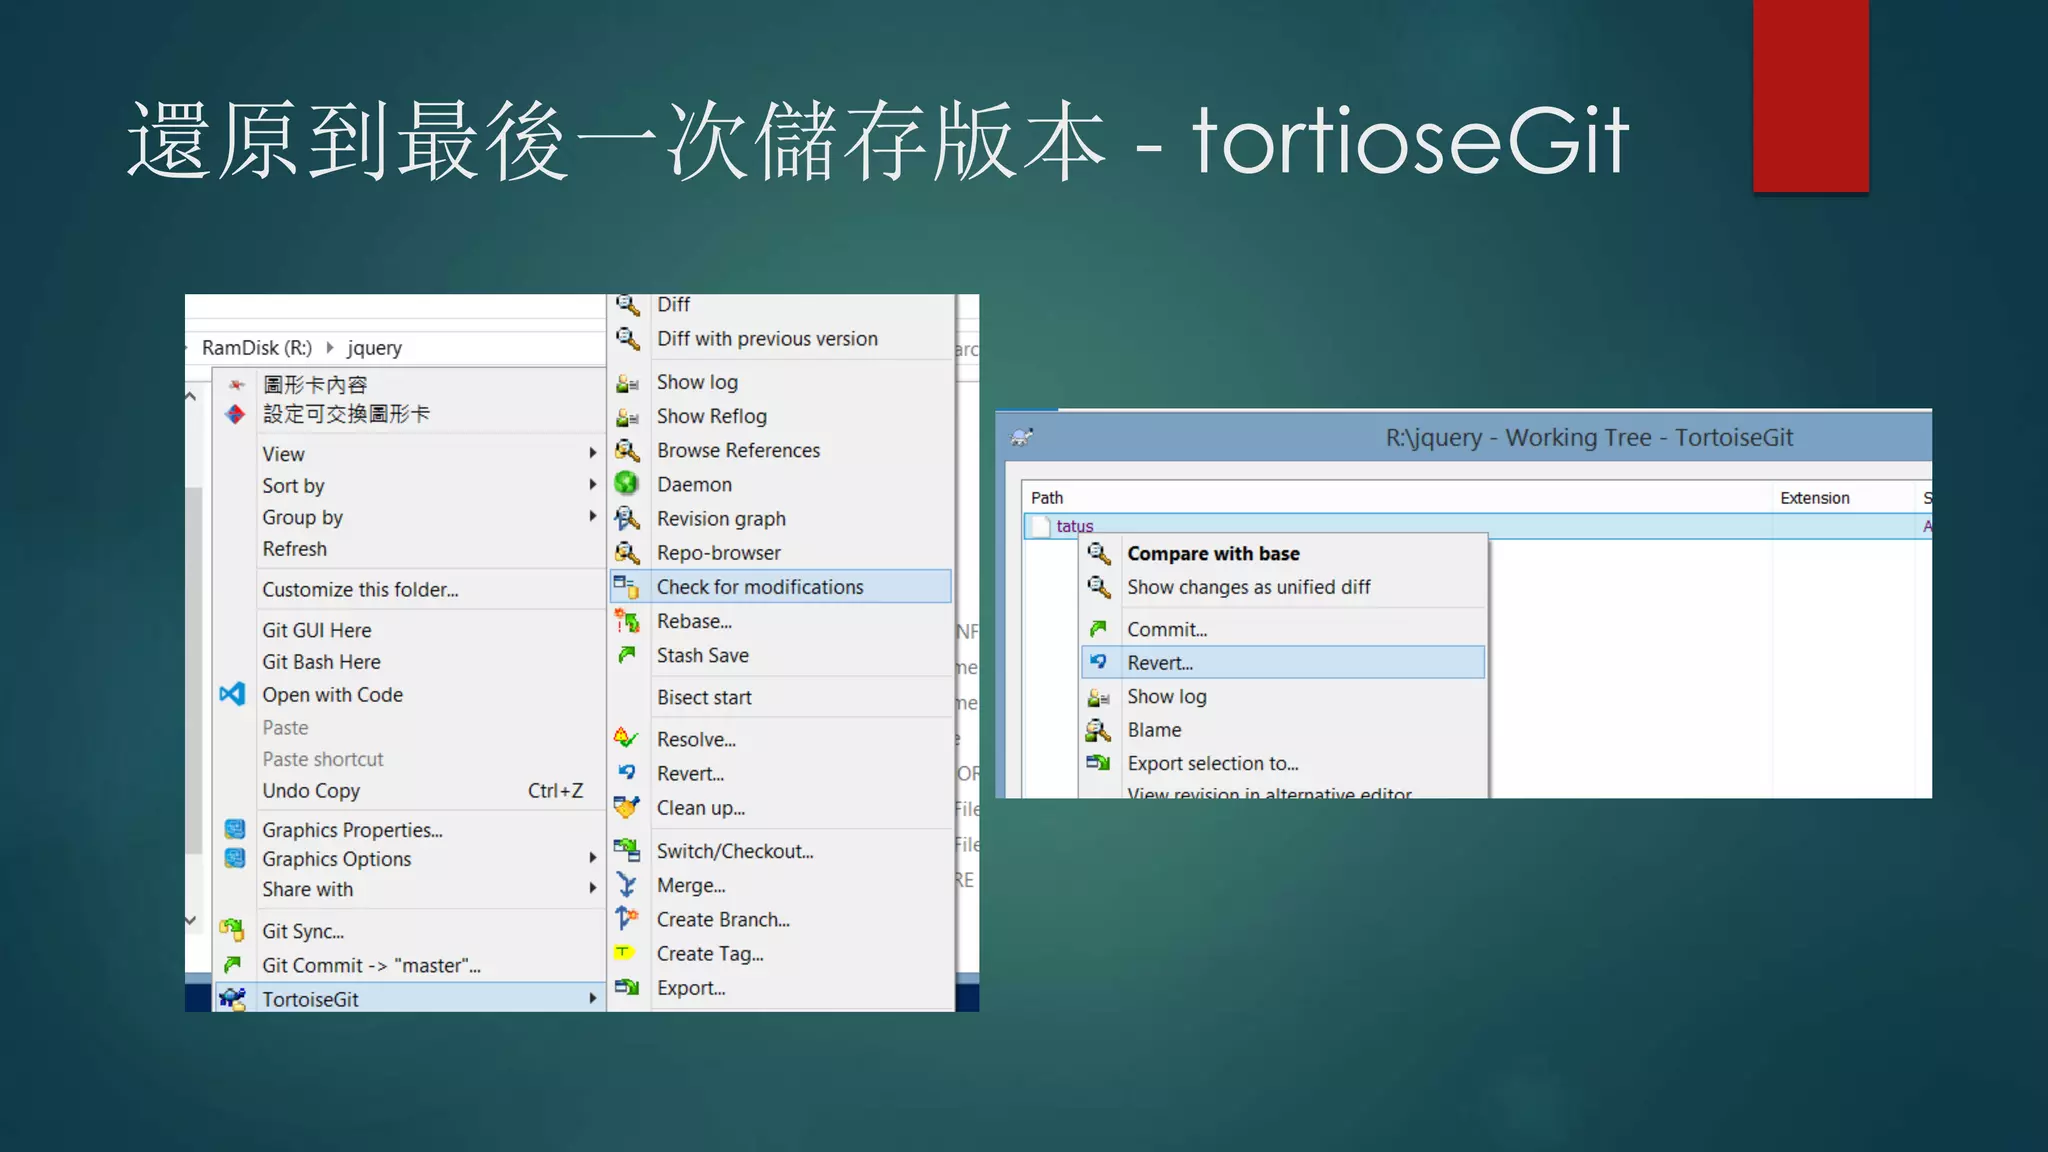The image size is (2048, 1152).
Task: Click the breadcrumb arrow after RamDisk (R:)
Action: 329,348
